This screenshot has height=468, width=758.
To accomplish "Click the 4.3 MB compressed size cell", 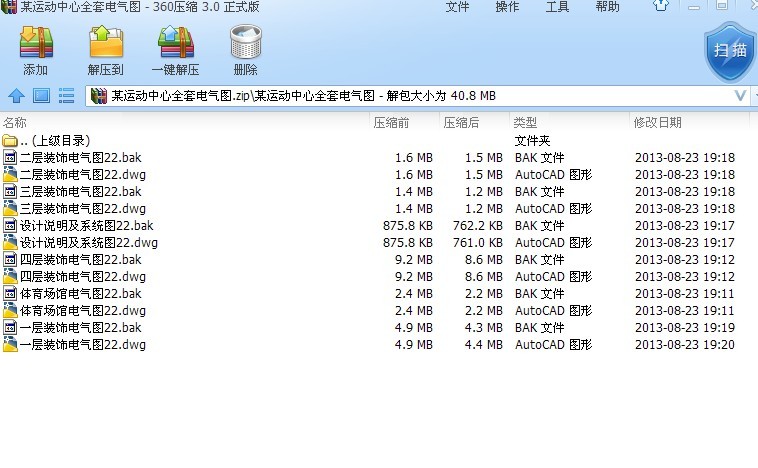I will coord(483,328).
